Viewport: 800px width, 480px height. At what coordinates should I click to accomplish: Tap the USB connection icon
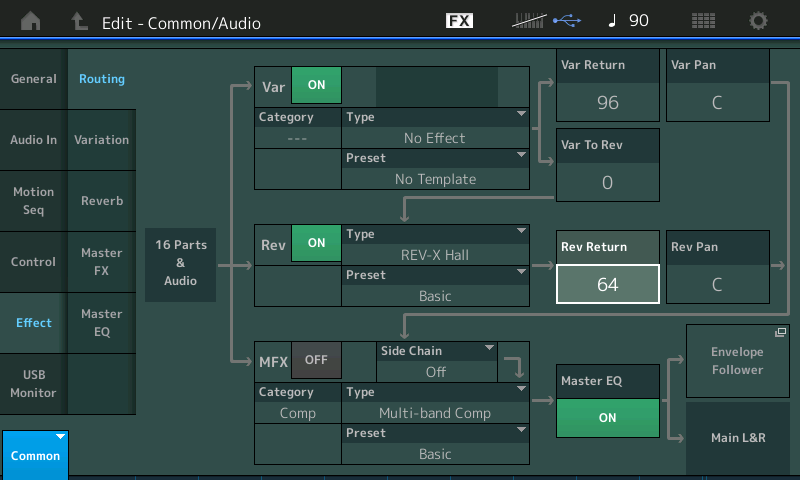pyautogui.click(x=567, y=21)
